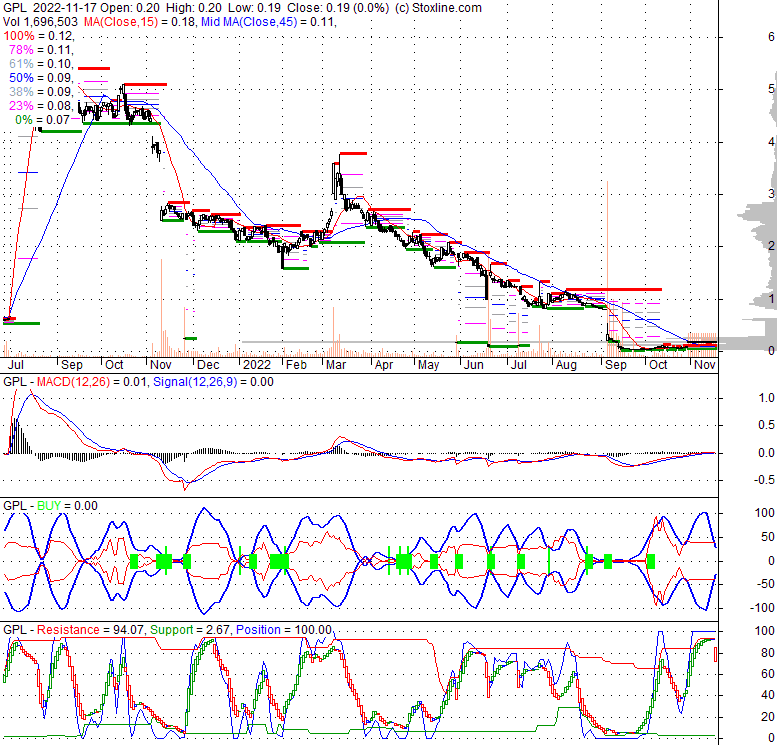Viewport: 778px width, 746px height.
Task: Click the 20 tick on the Resistance panel axis
Action: click(768, 717)
